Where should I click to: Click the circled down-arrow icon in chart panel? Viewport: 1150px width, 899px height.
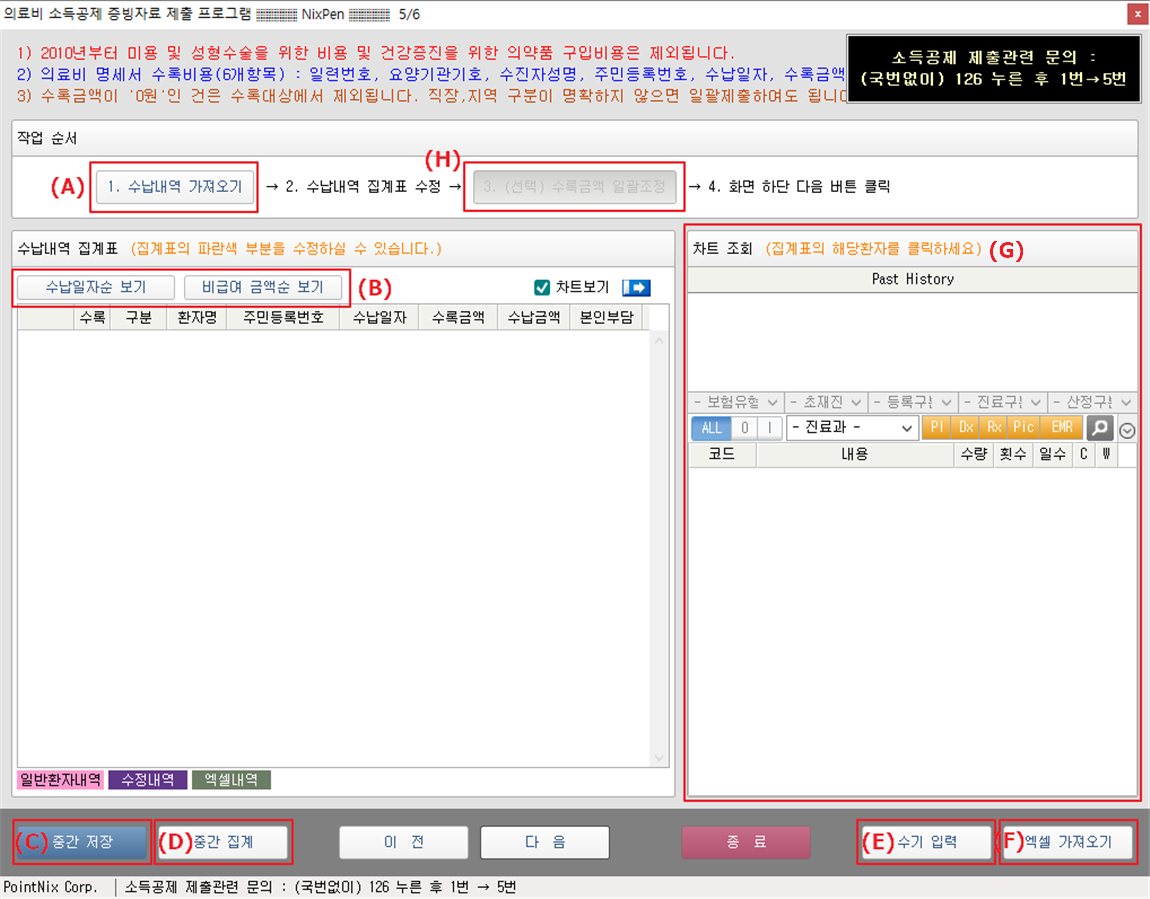1127,430
